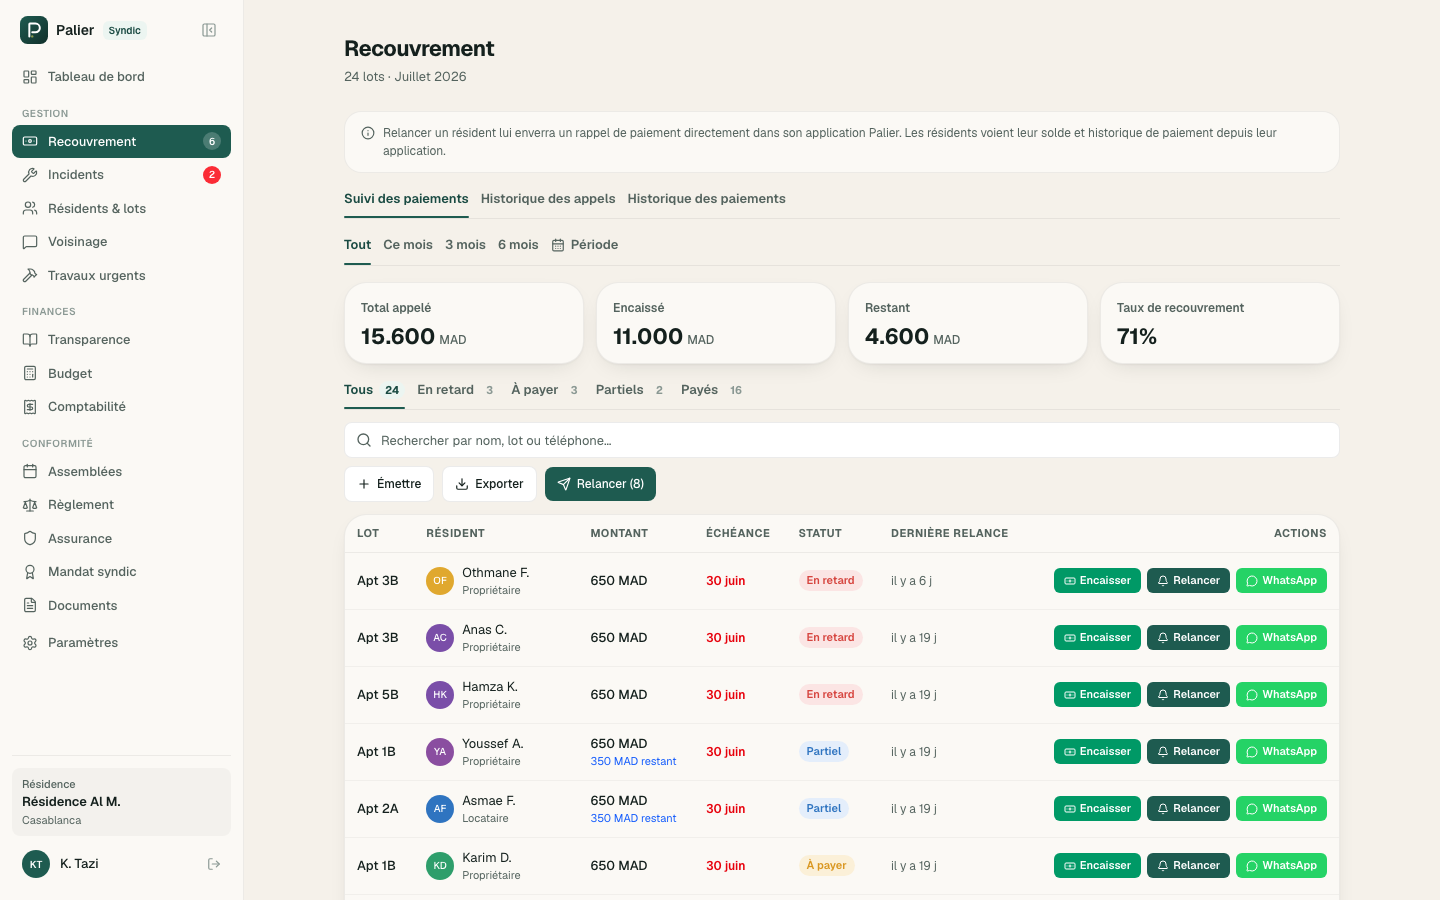Screen dimensions: 1440x900
Task: Open Paramètres settings
Action: pyautogui.click(x=121, y=643)
